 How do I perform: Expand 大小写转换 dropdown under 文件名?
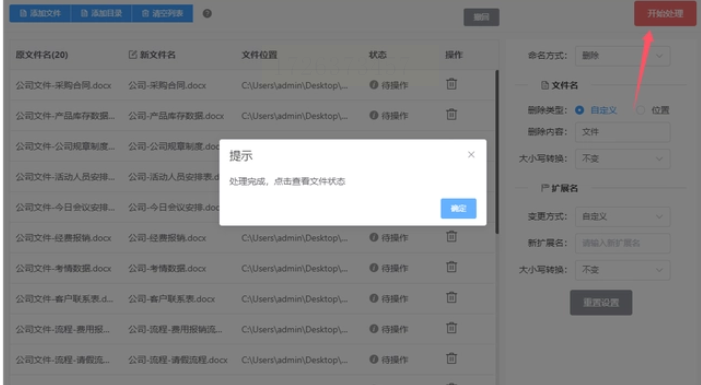click(x=622, y=159)
